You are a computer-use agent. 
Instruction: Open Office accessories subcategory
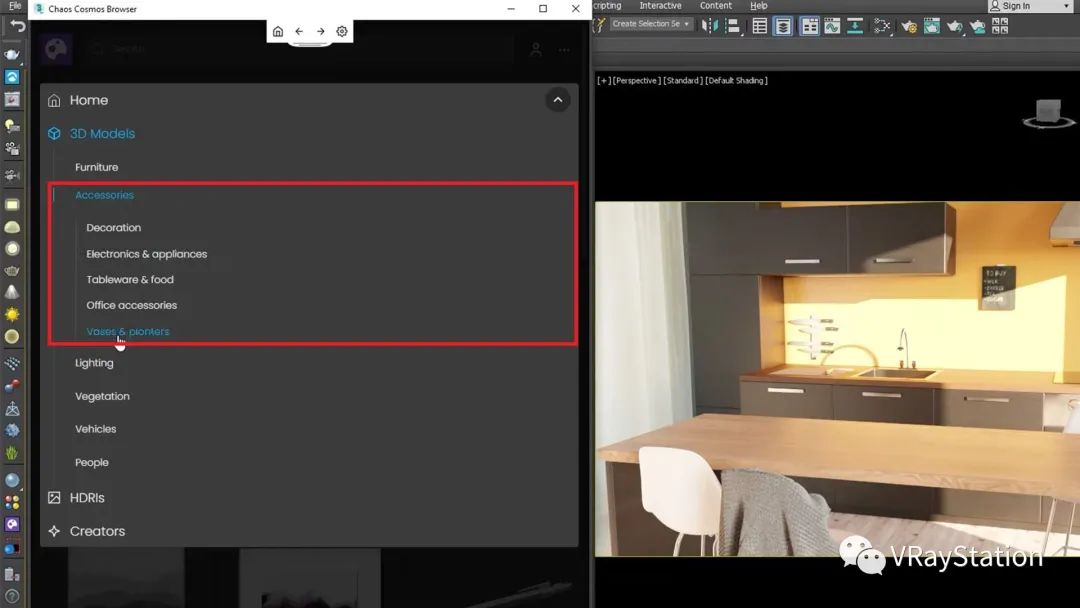[132, 305]
